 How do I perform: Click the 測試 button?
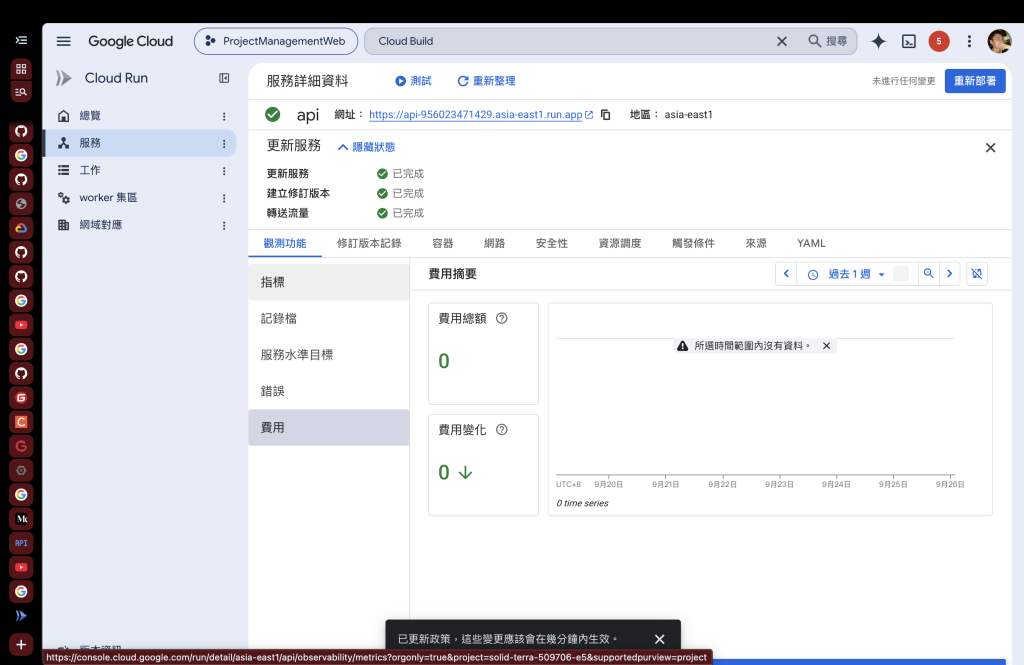tap(413, 81)
